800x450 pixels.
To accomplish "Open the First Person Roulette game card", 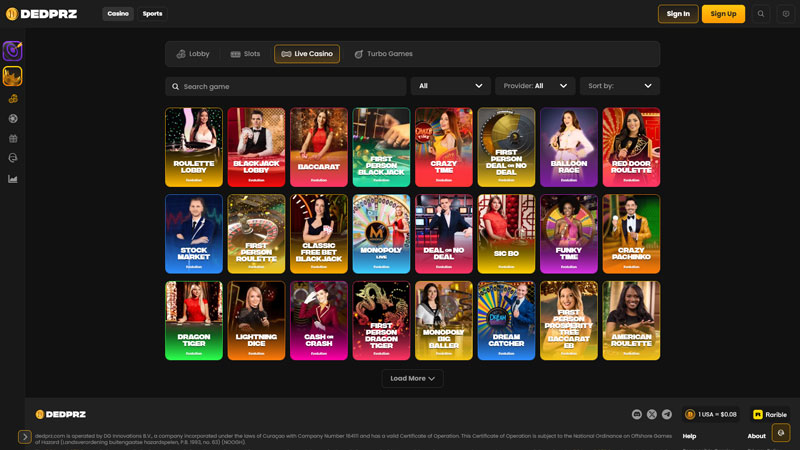I will (256, 234).
